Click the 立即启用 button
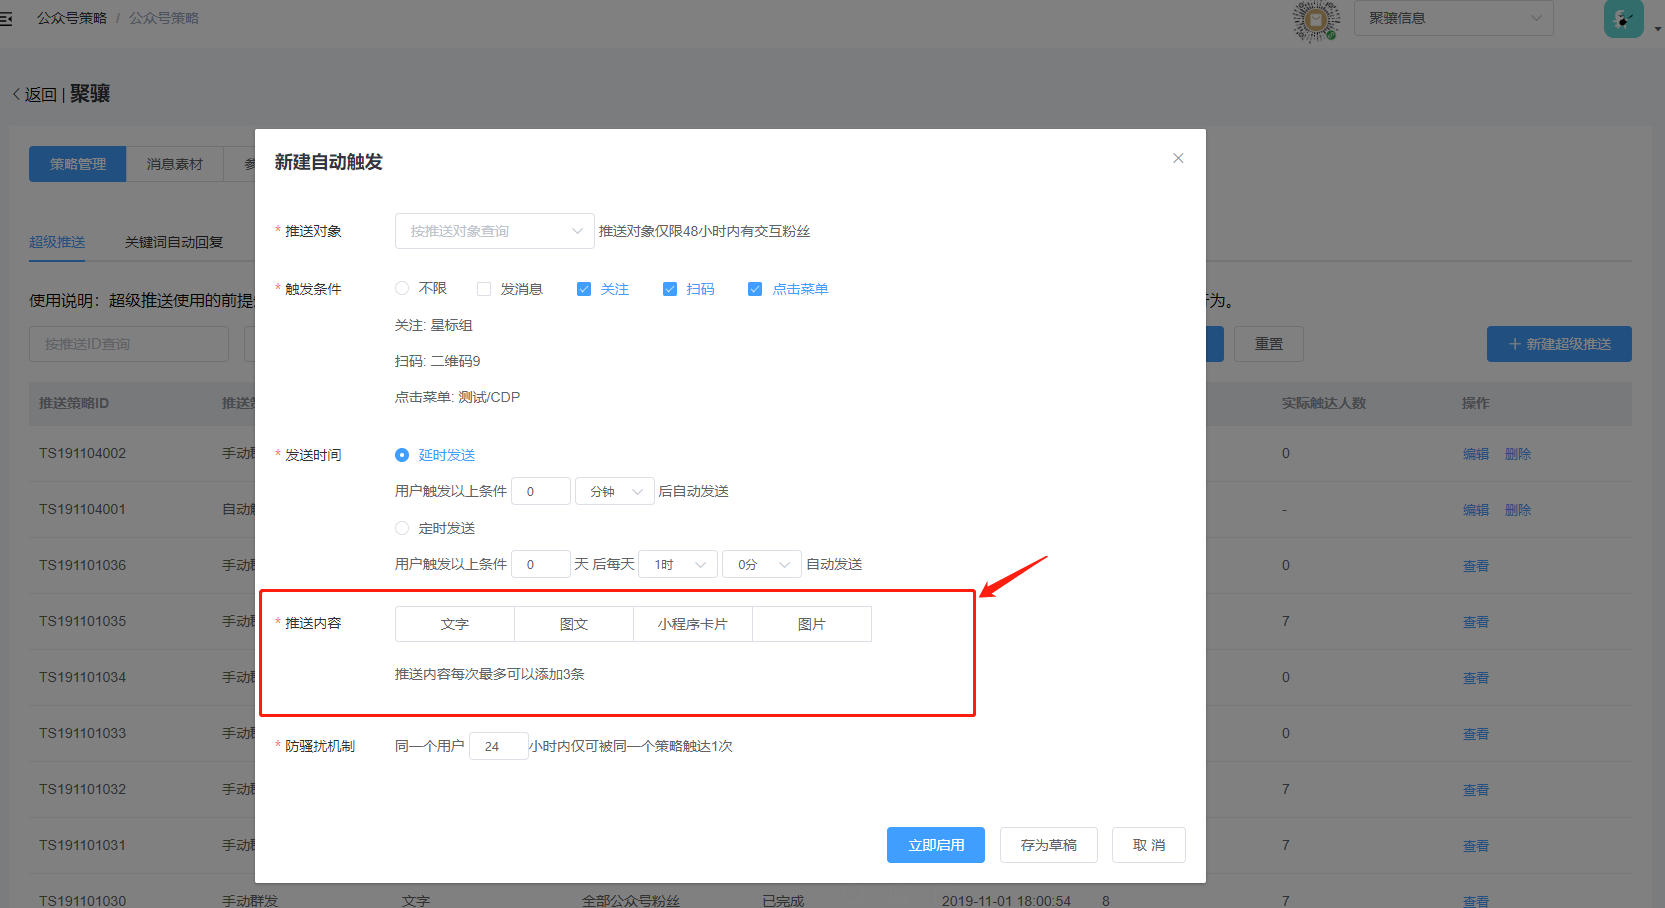The height and width of the screenshot is (908, 1665). [935, 845]
